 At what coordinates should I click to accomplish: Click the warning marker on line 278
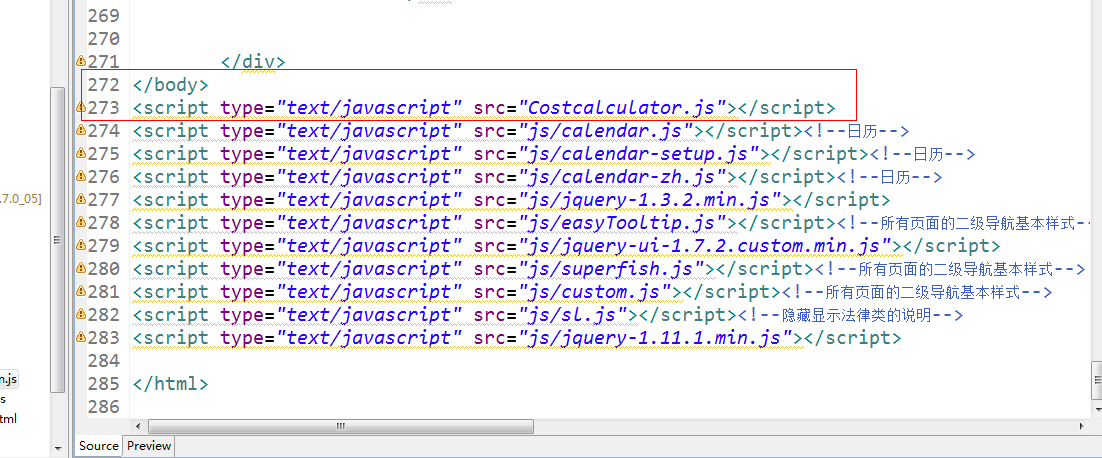click(80, 223)
